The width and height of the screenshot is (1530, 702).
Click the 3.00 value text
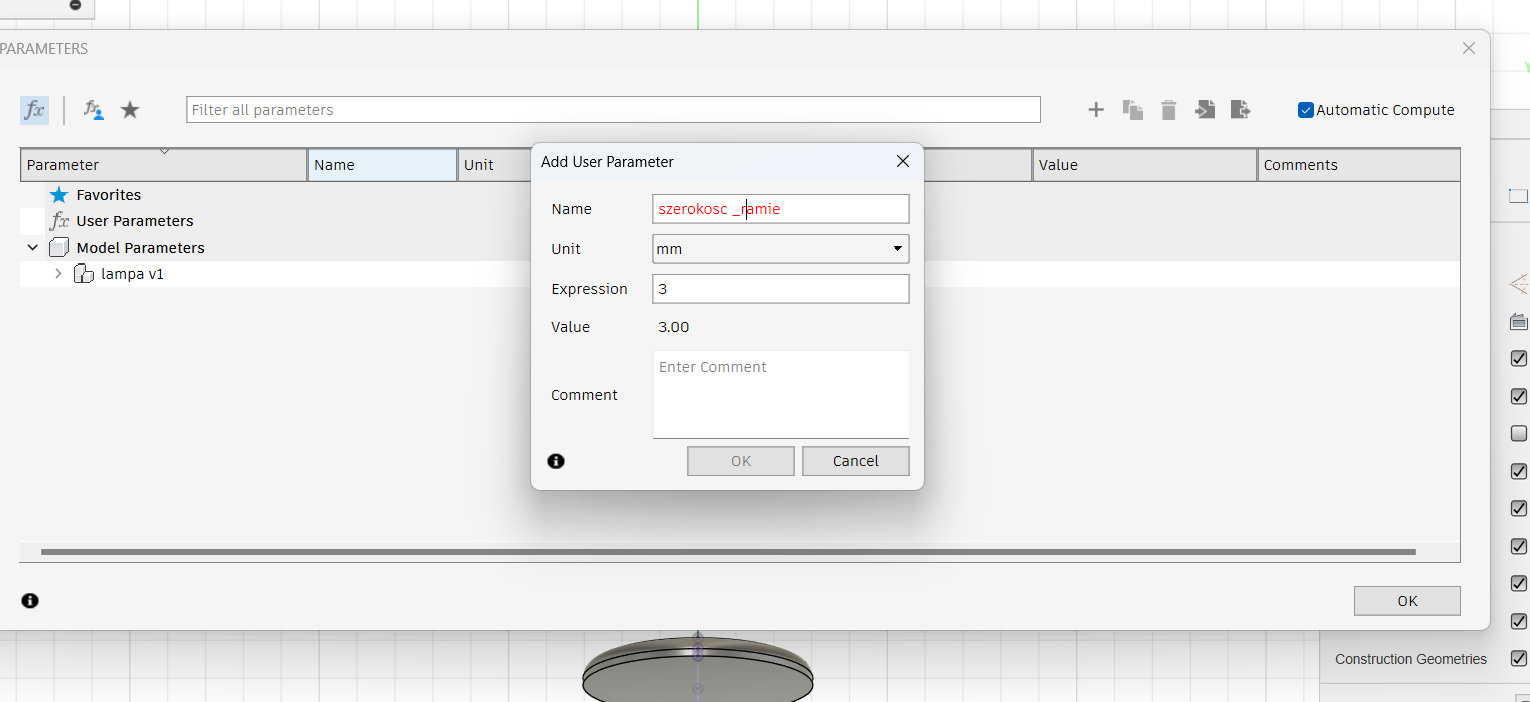pos(674,327)
